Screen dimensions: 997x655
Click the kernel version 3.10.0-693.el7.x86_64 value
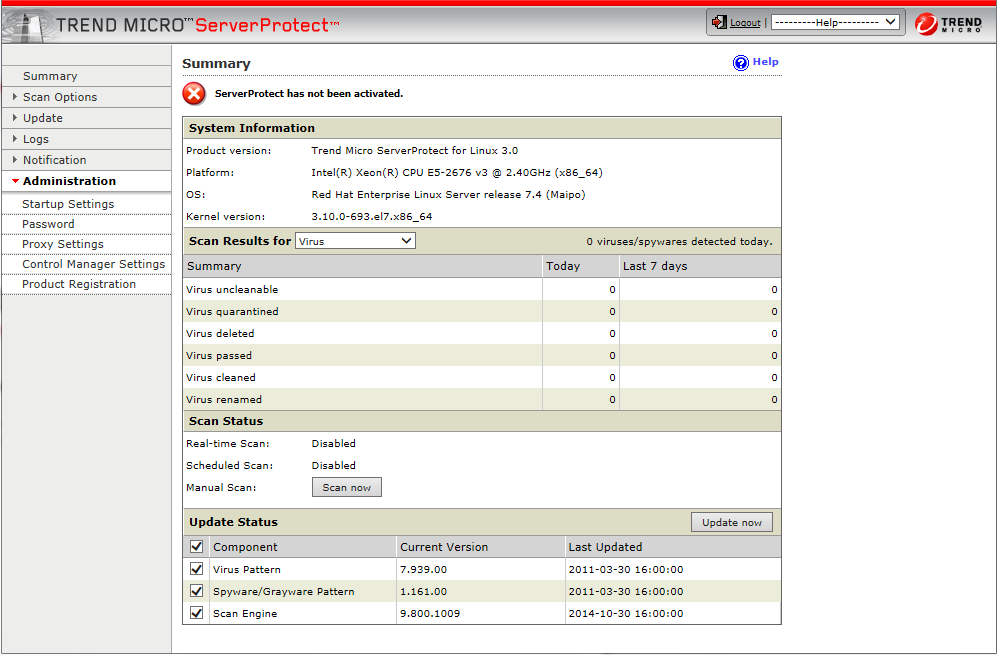tap(372, 216)
